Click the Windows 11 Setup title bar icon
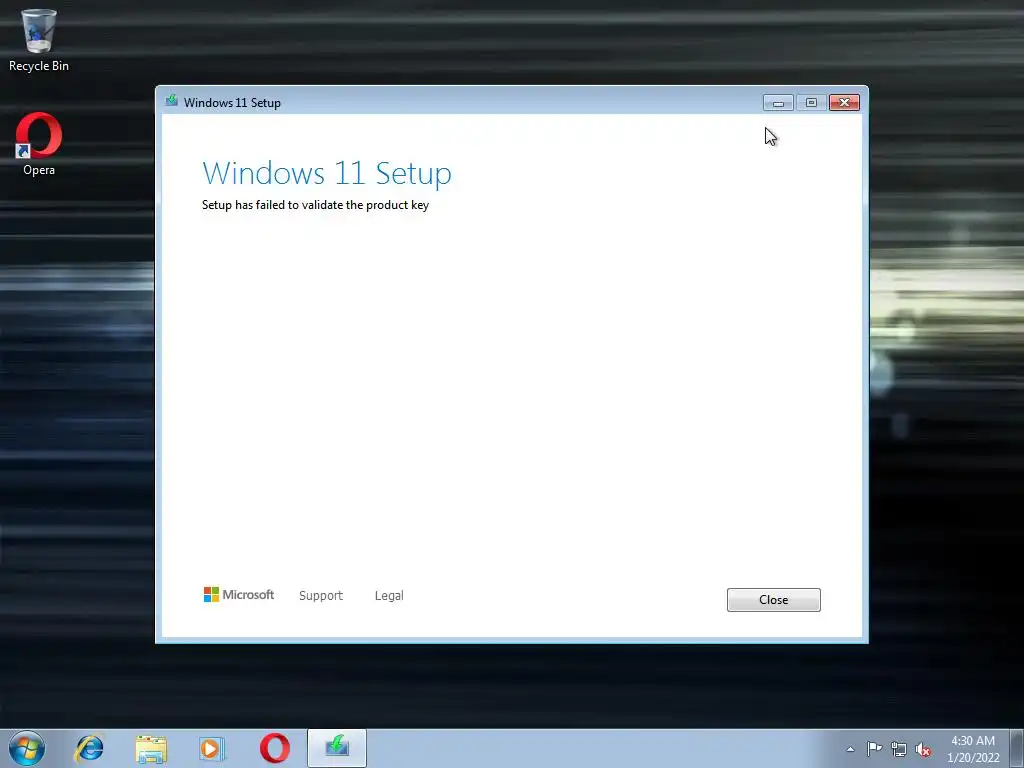Screen dimensions: 1024x768 pos(172,101)
